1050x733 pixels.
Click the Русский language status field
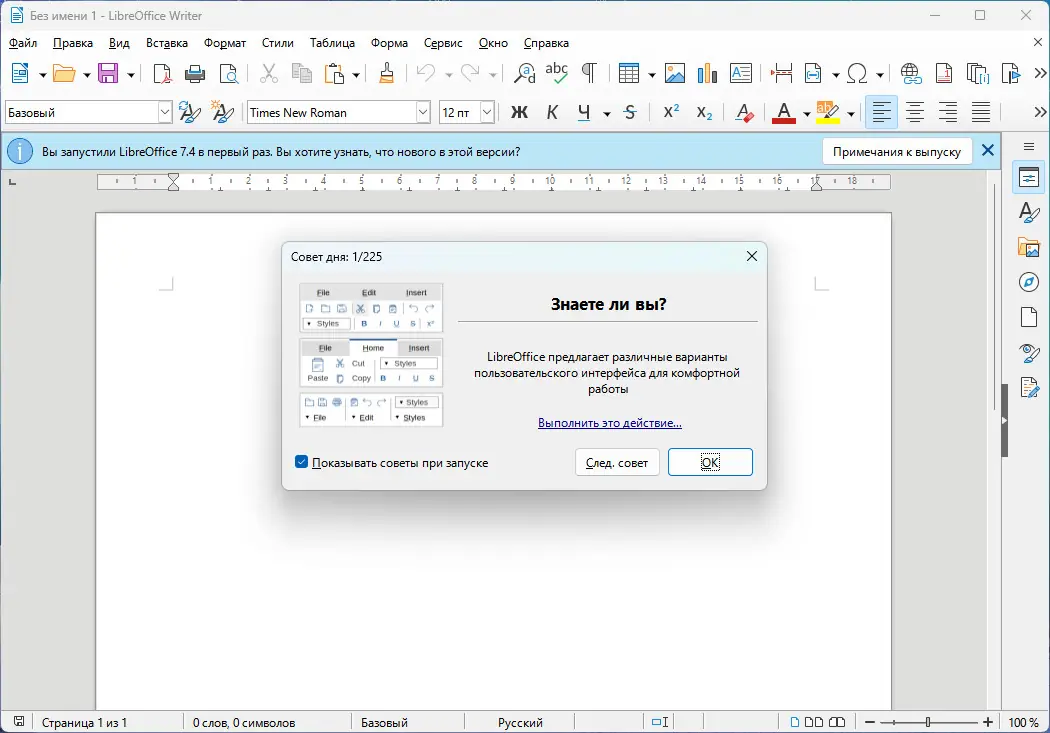pyautogui.click(x=520, y=723)
